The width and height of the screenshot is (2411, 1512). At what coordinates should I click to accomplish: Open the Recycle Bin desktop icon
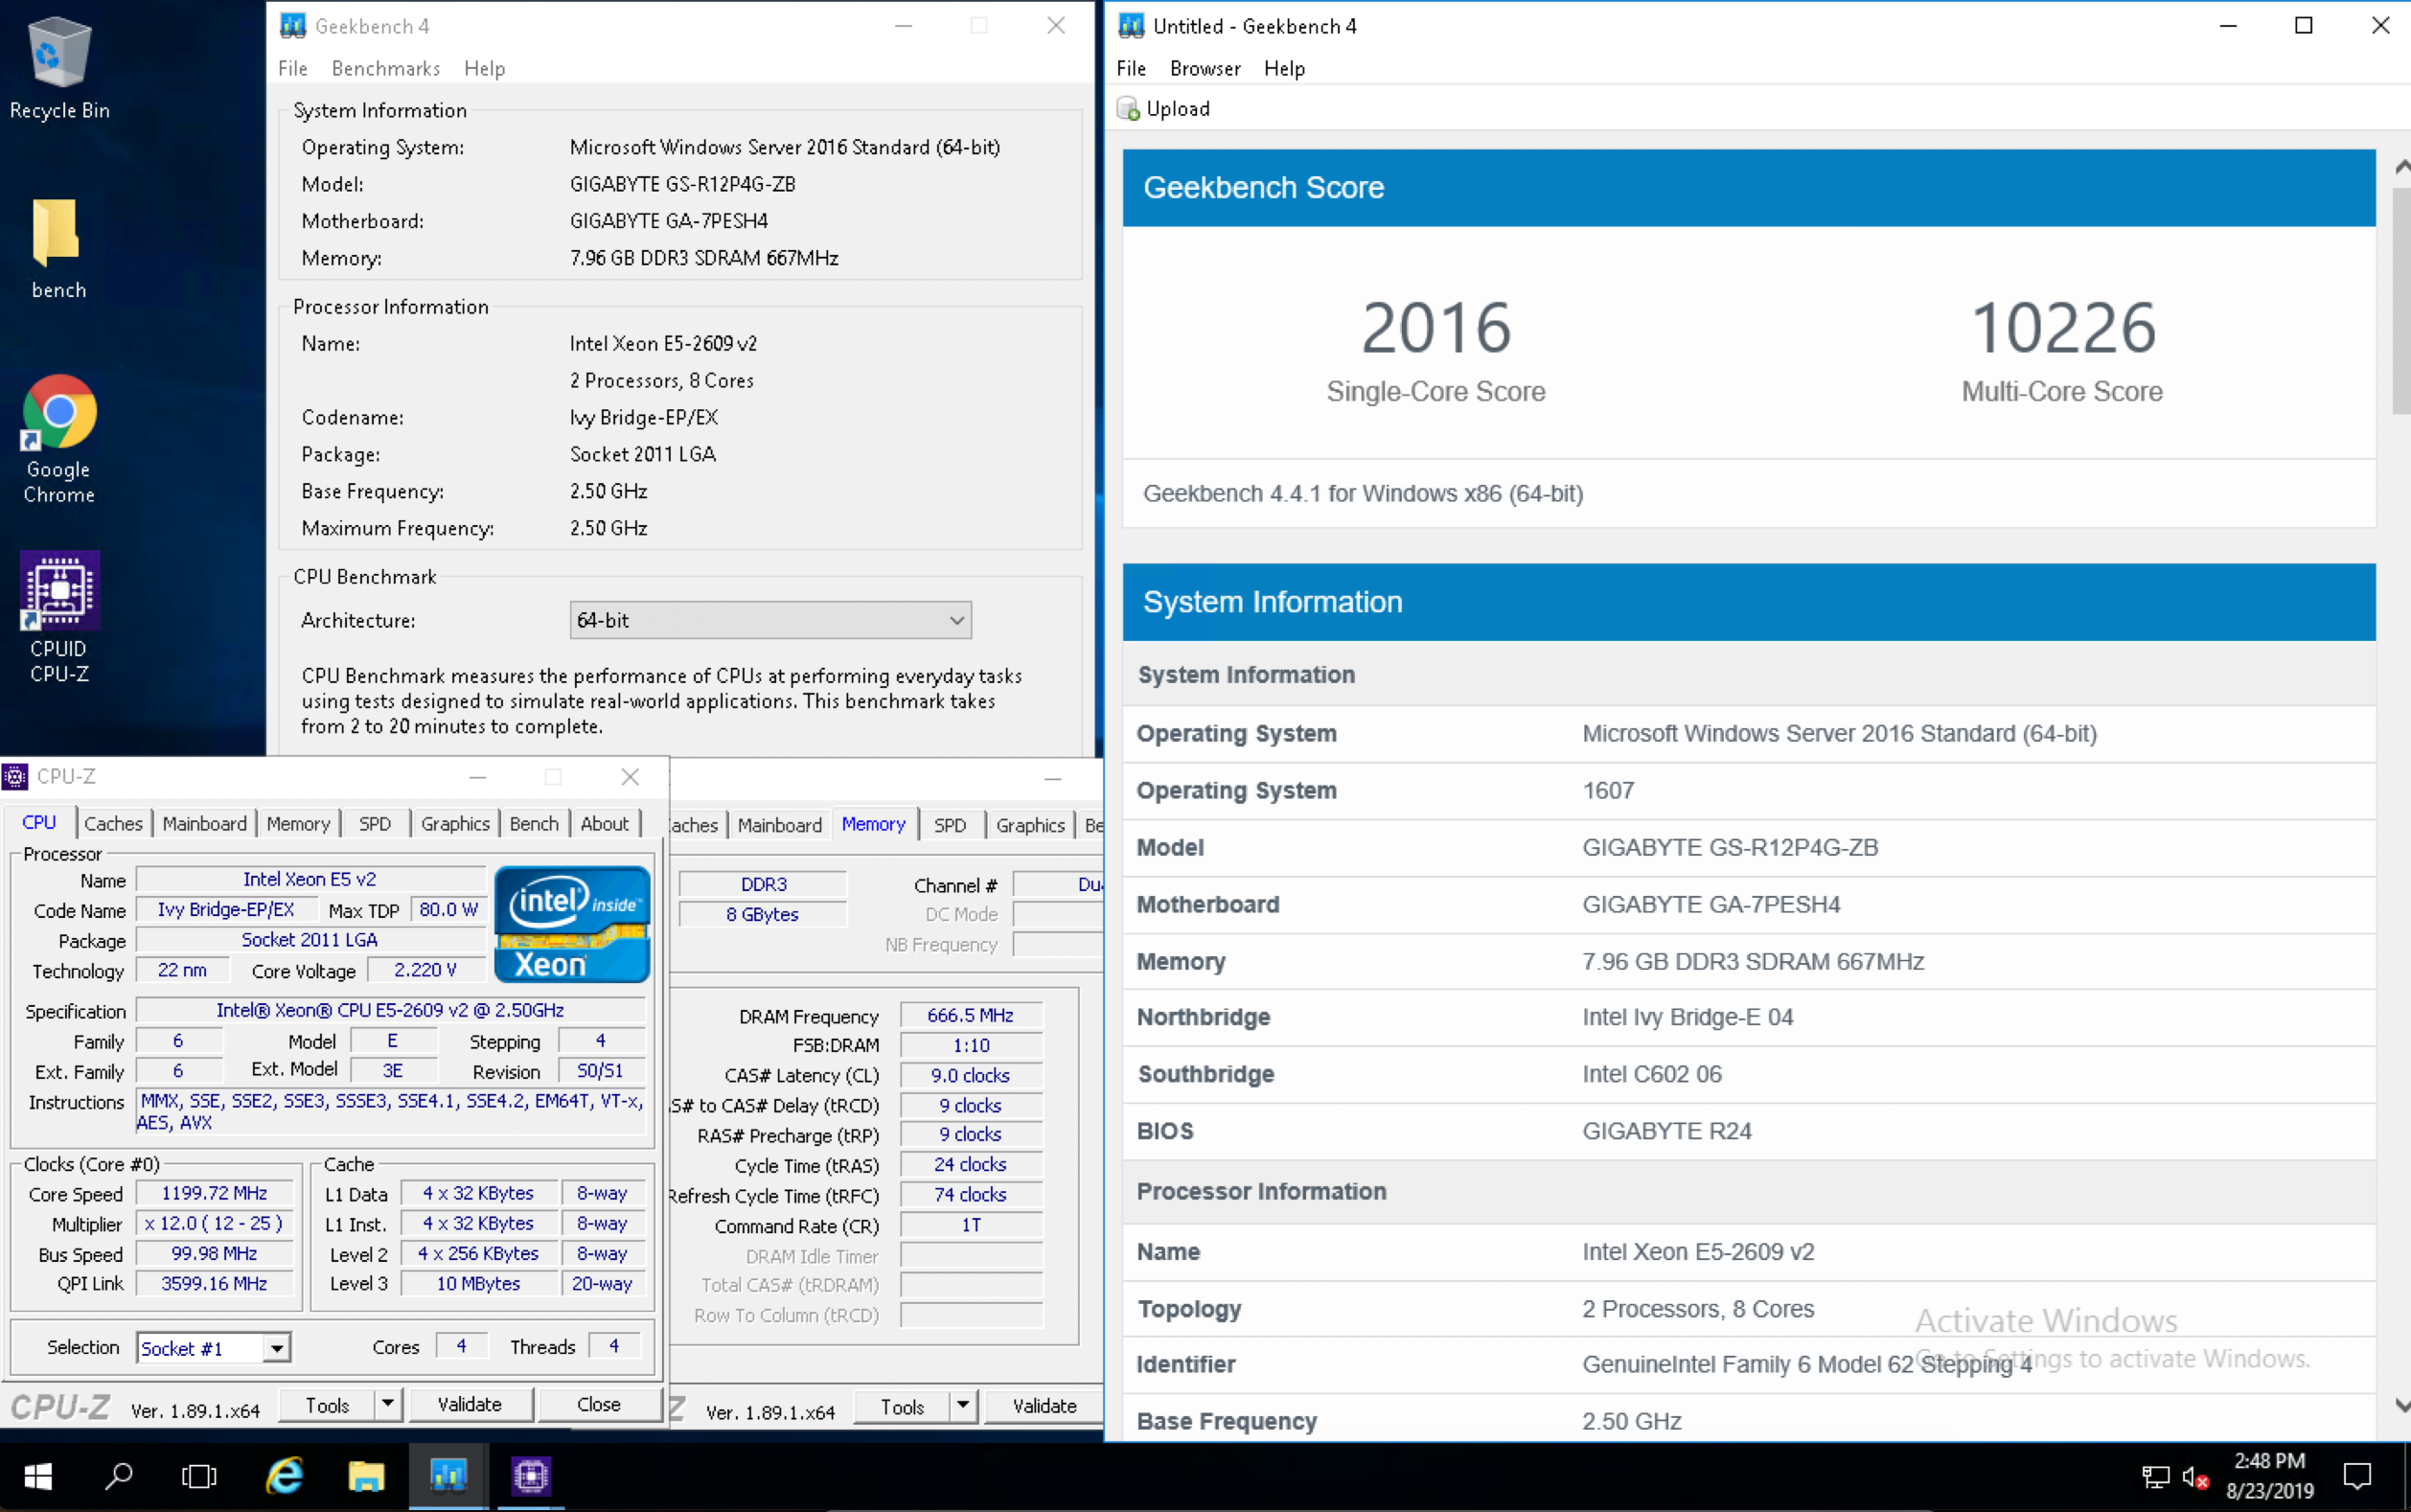coord(59,68)
